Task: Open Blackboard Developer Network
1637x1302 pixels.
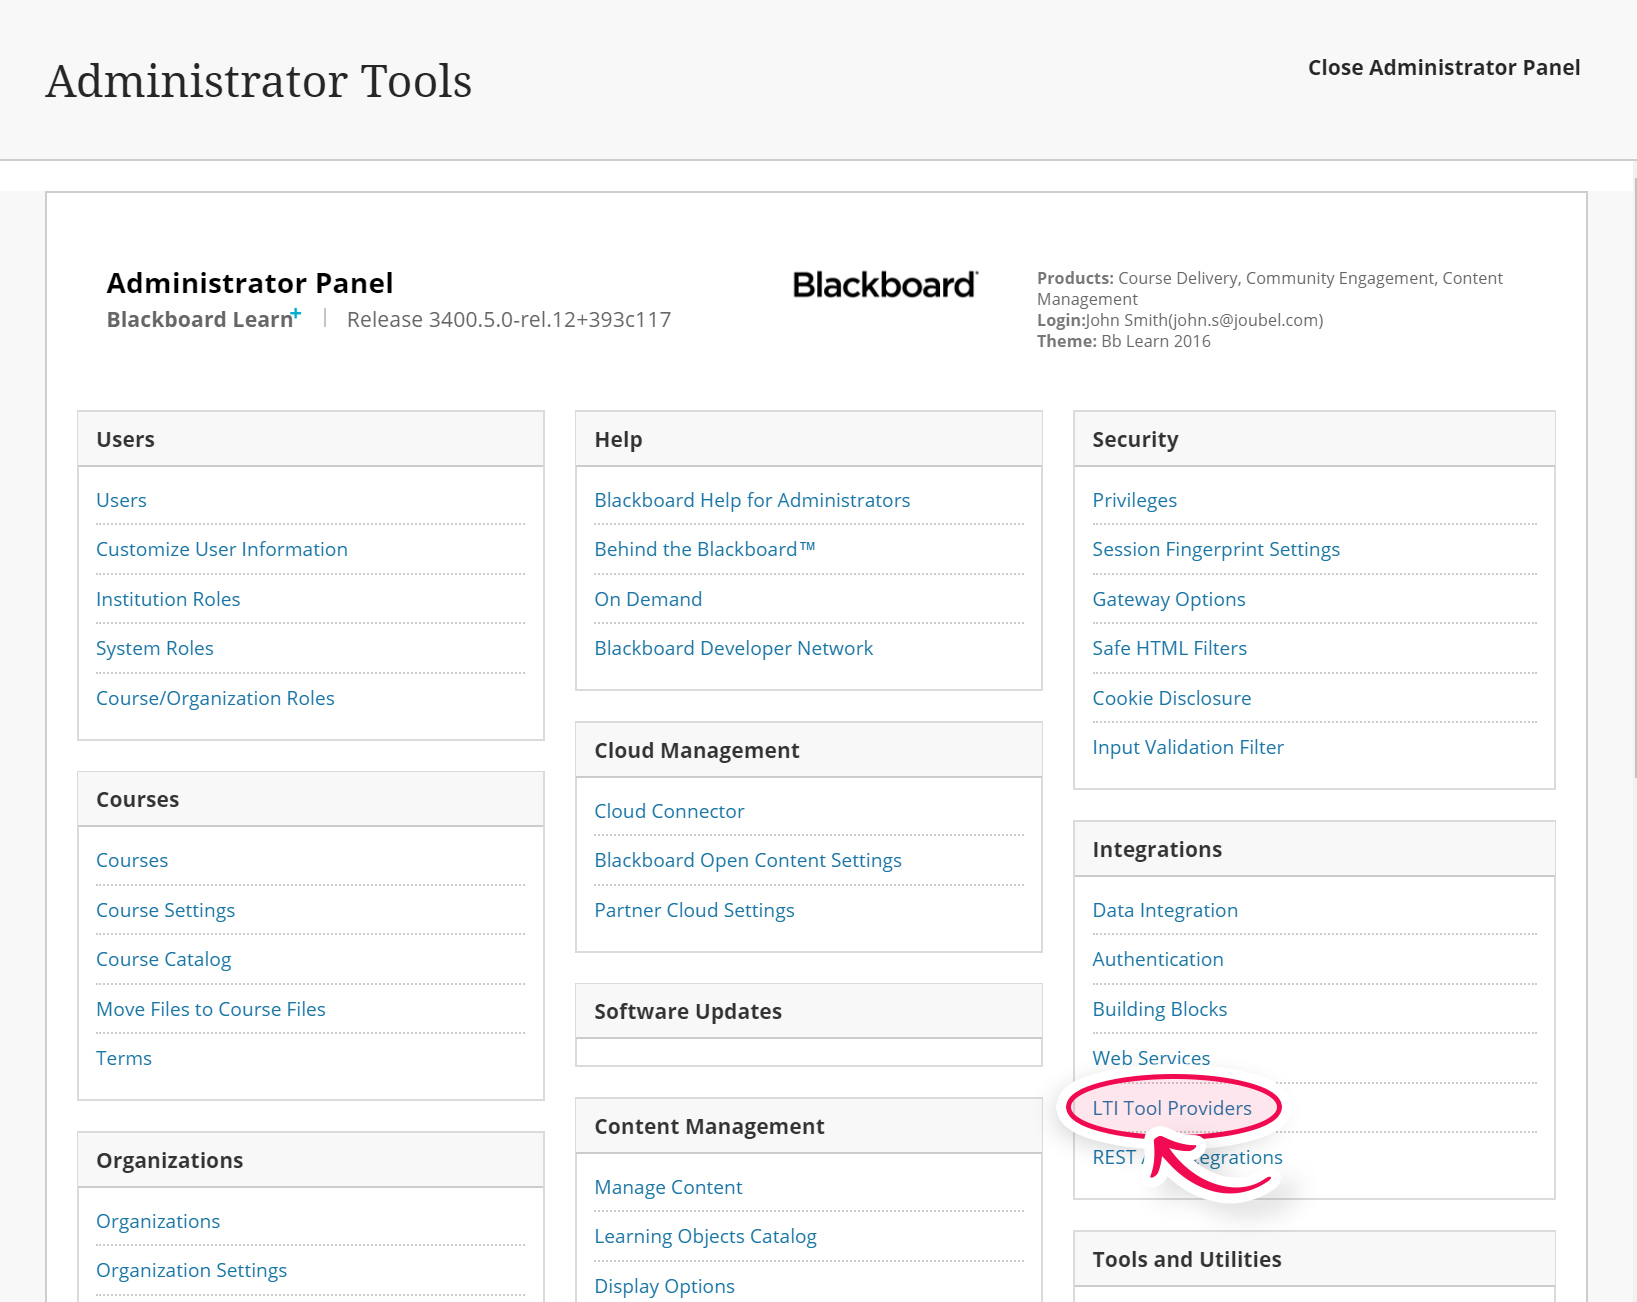Action: click(733, 648)
